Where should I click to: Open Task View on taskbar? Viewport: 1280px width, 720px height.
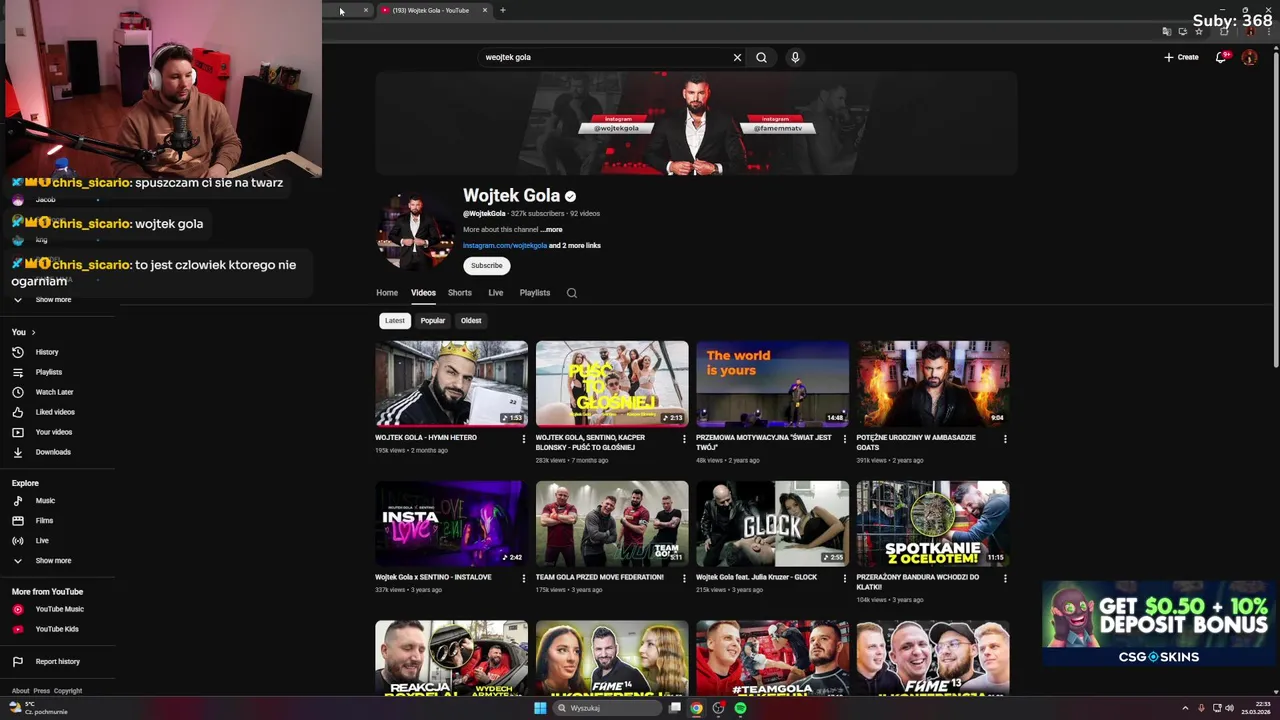675,708
